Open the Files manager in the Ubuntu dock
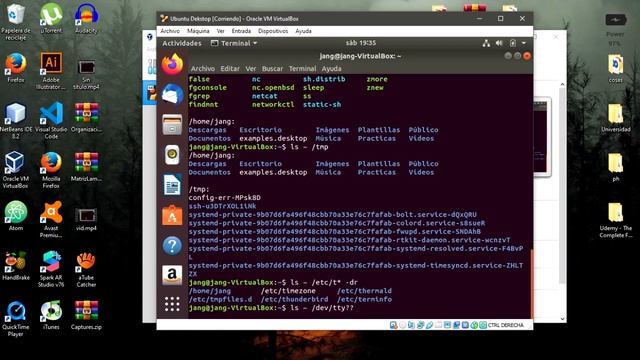 pyautogui.click(x=172, y=124)
